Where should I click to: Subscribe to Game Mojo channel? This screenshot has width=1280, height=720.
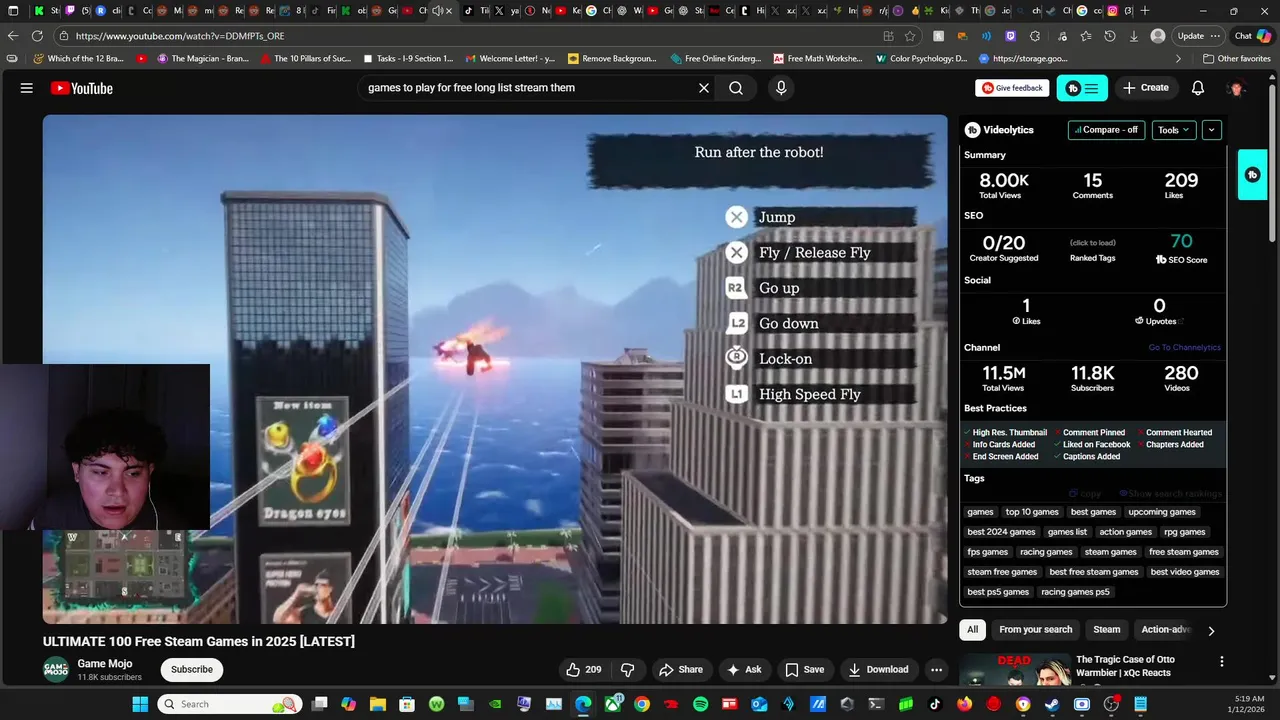point(192,669)
